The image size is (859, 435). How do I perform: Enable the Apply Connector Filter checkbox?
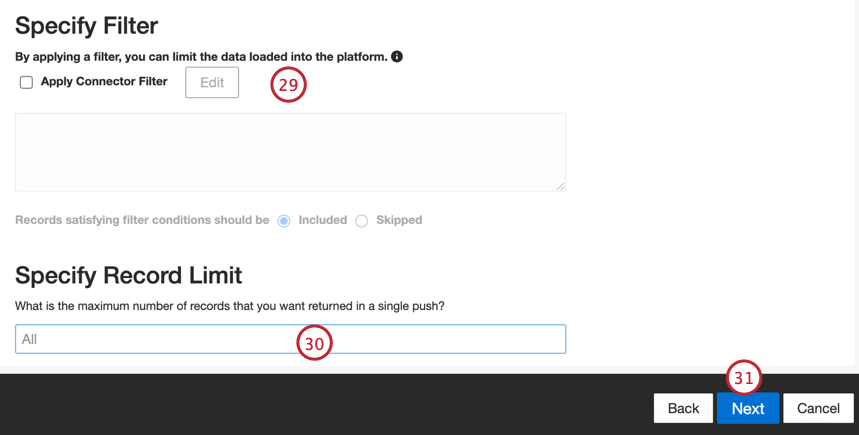point(27,82)
